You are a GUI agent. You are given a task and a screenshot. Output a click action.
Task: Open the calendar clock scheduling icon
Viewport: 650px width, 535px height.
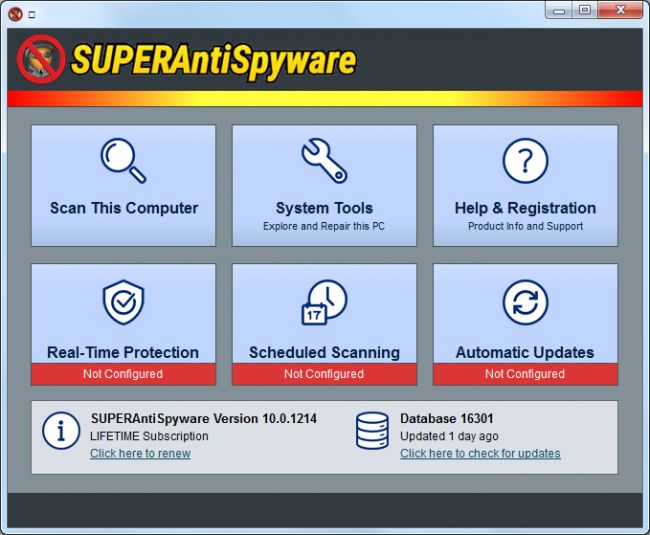[x=324, y=302]
